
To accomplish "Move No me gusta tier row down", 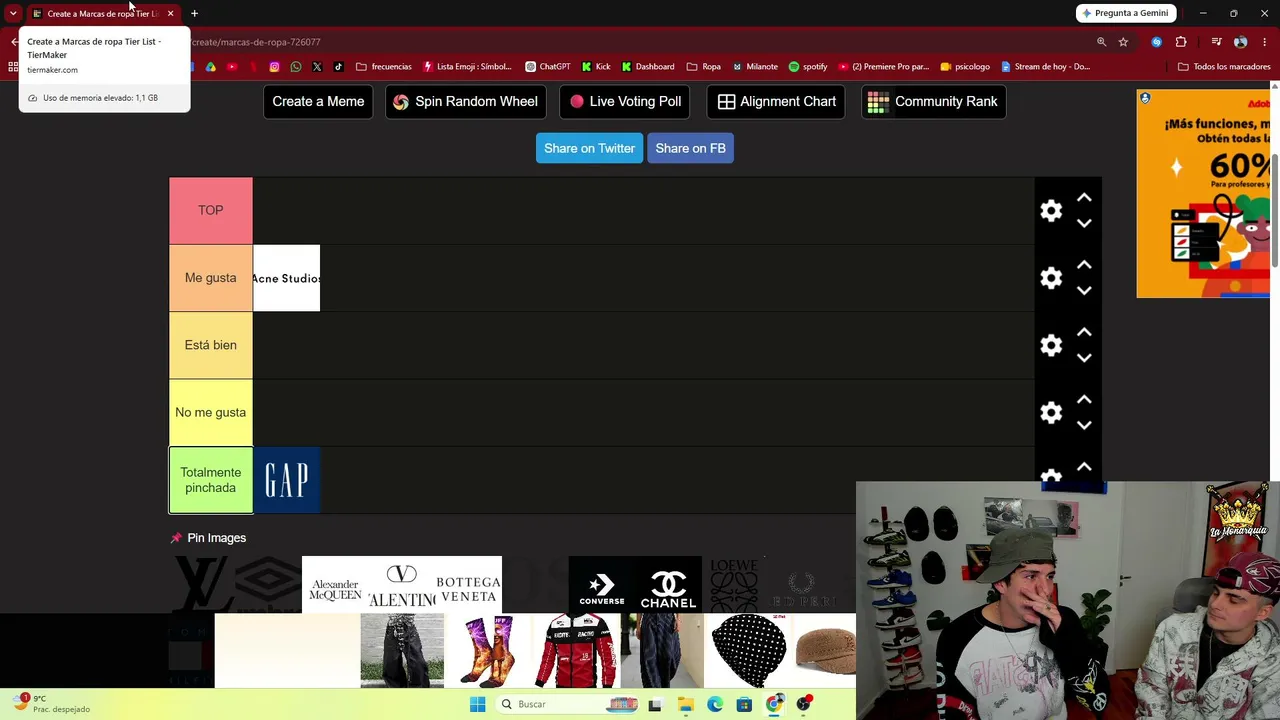I will (x=1084, y=424).
